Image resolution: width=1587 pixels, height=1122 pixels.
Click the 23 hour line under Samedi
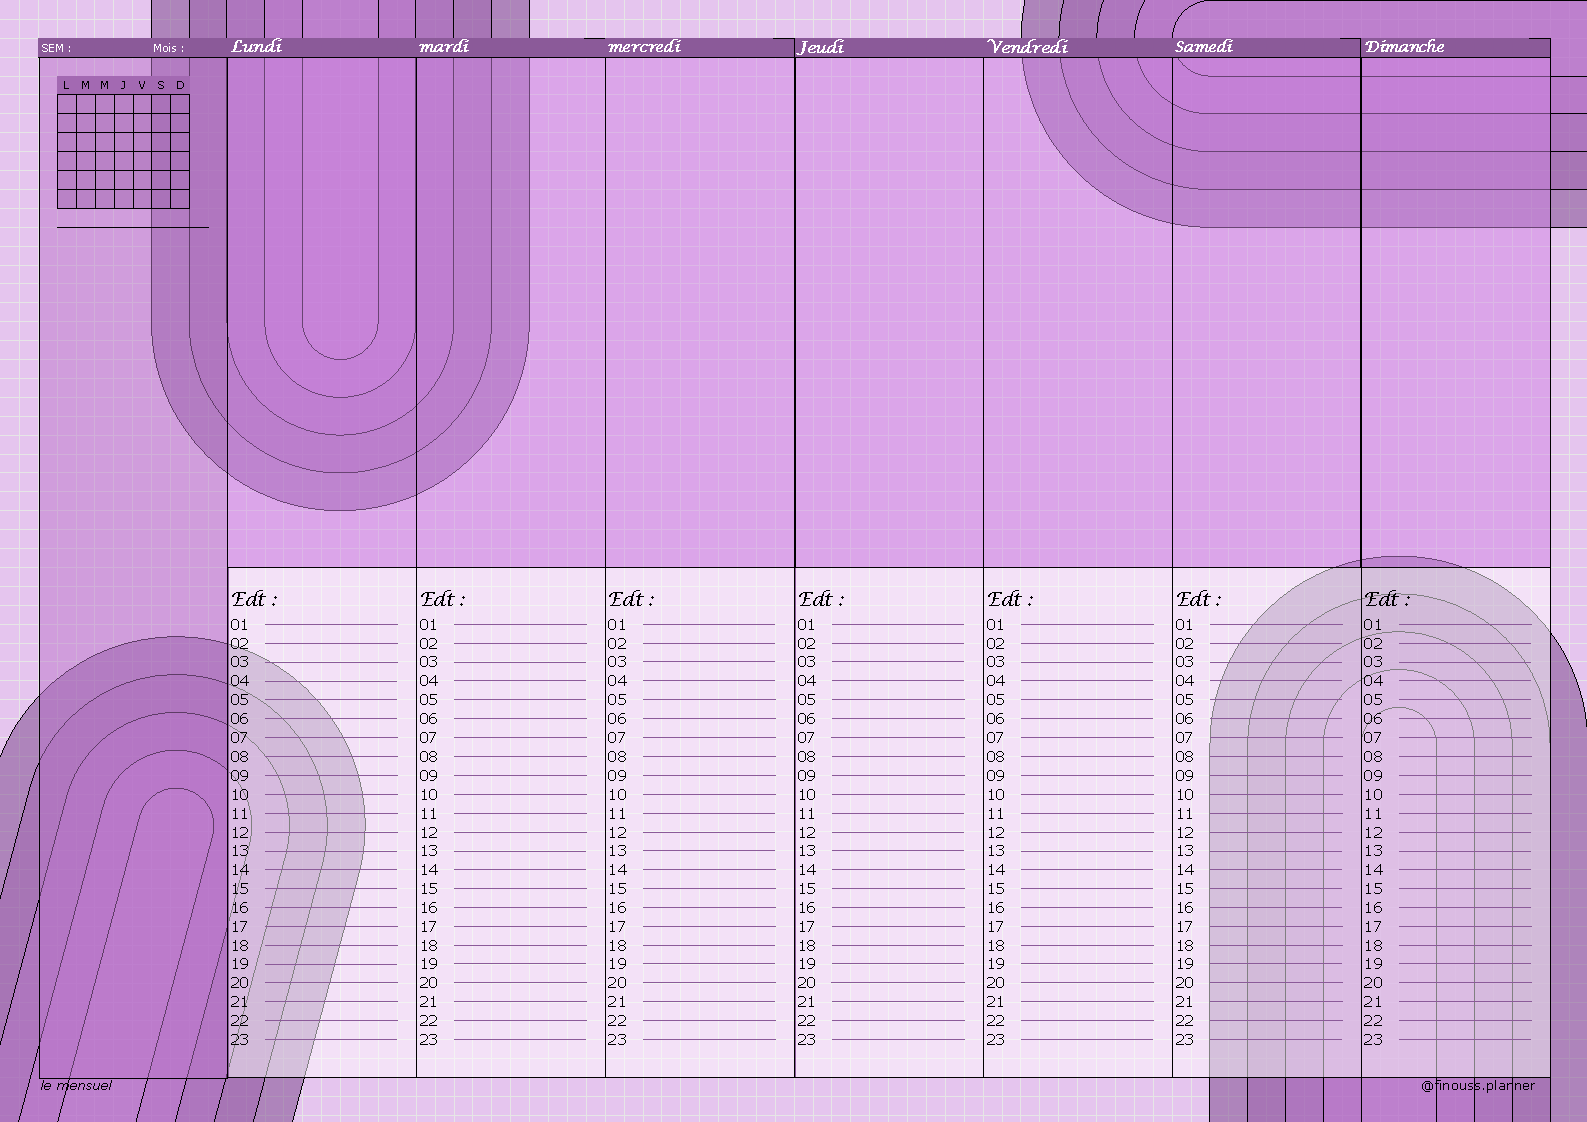1259,1040
